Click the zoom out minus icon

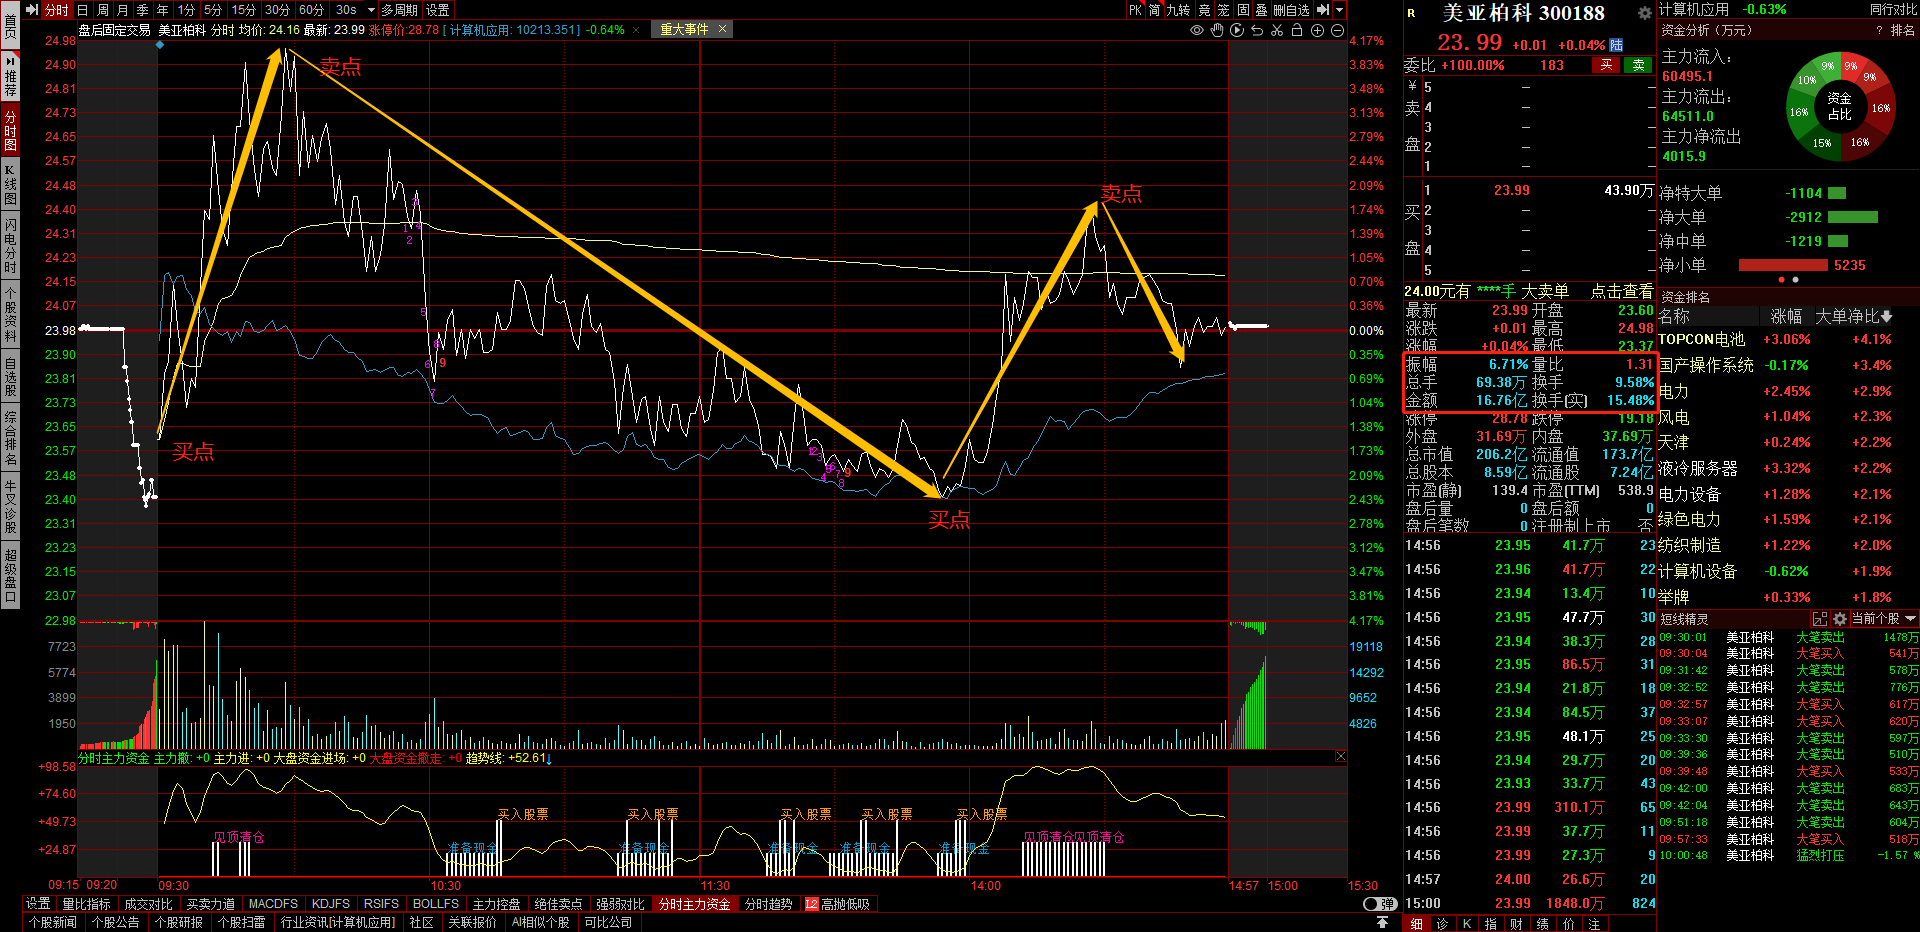pyautogui.click(x=1337, y=30)
